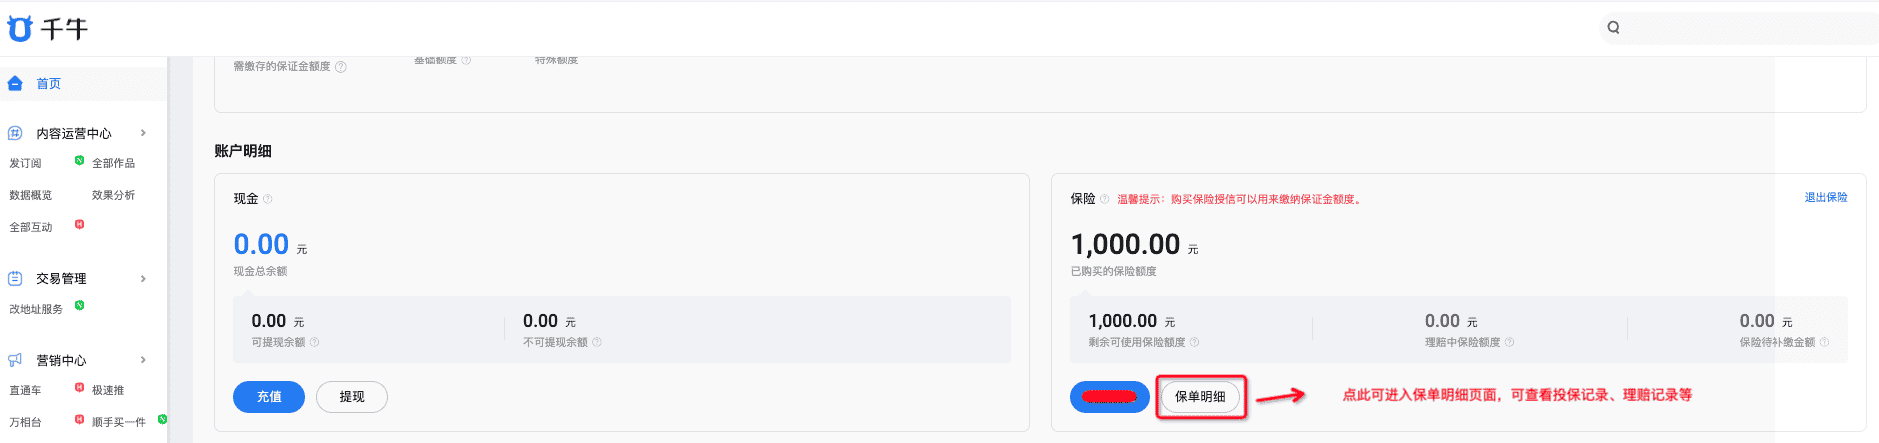Click help icon beside 可提现余额

tap(314, 343)
